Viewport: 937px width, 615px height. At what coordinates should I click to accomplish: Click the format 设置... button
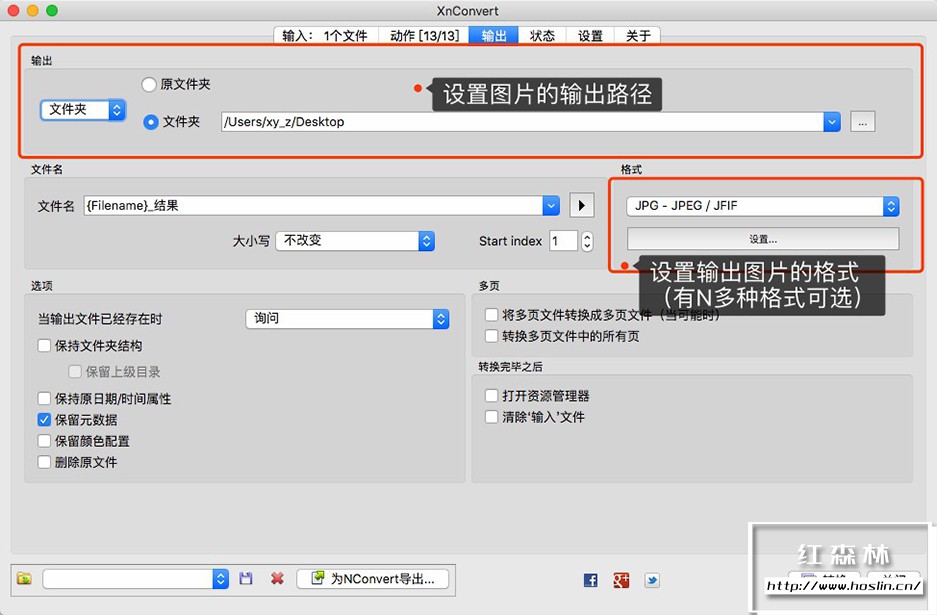[763, 239]
